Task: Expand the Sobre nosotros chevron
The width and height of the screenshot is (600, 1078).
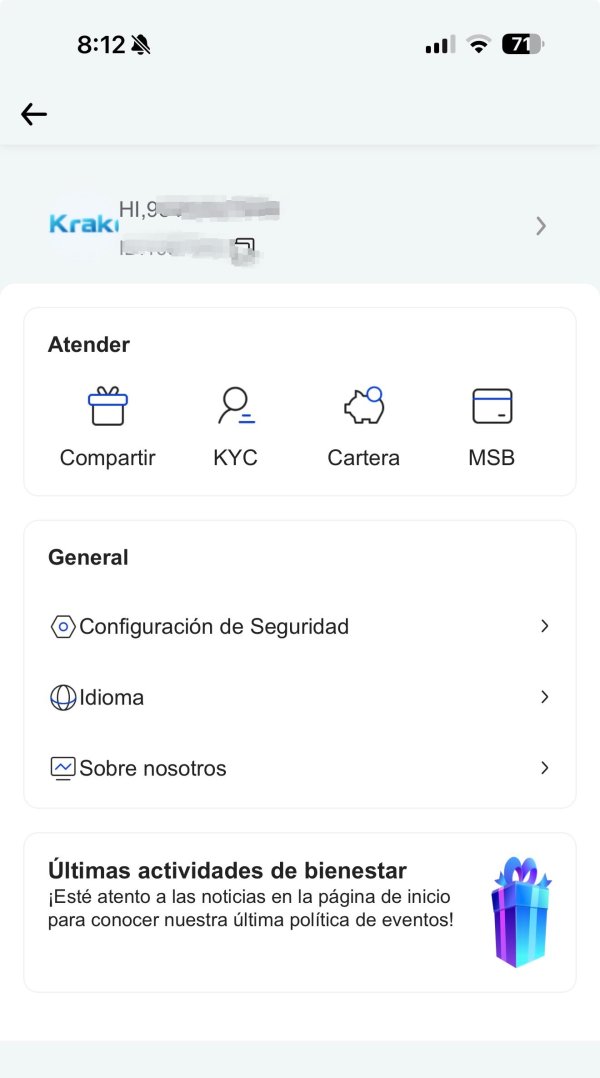Action: (545, 768)
